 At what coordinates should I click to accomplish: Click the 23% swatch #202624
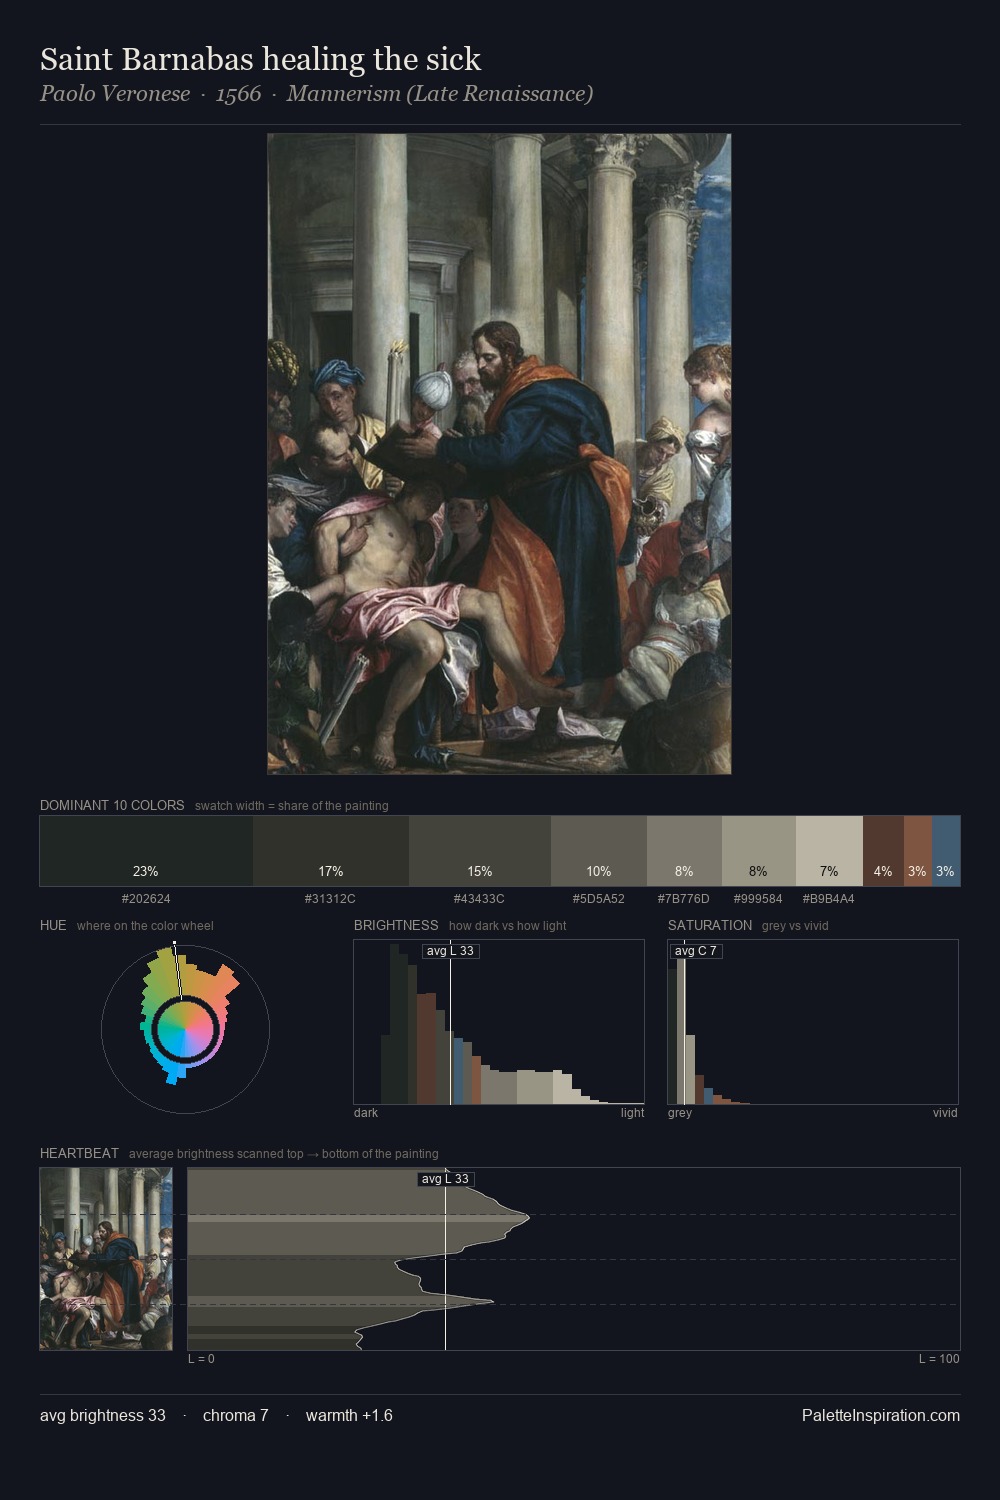pos(146,851)
